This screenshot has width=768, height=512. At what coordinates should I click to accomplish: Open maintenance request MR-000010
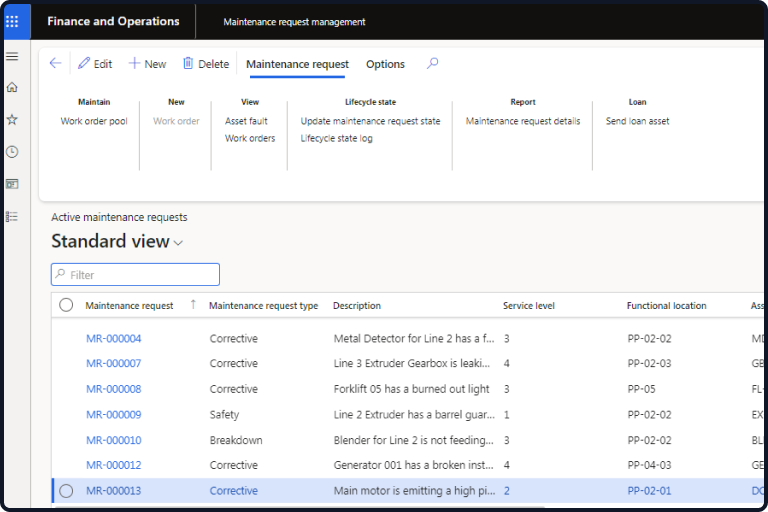point(114,440)
